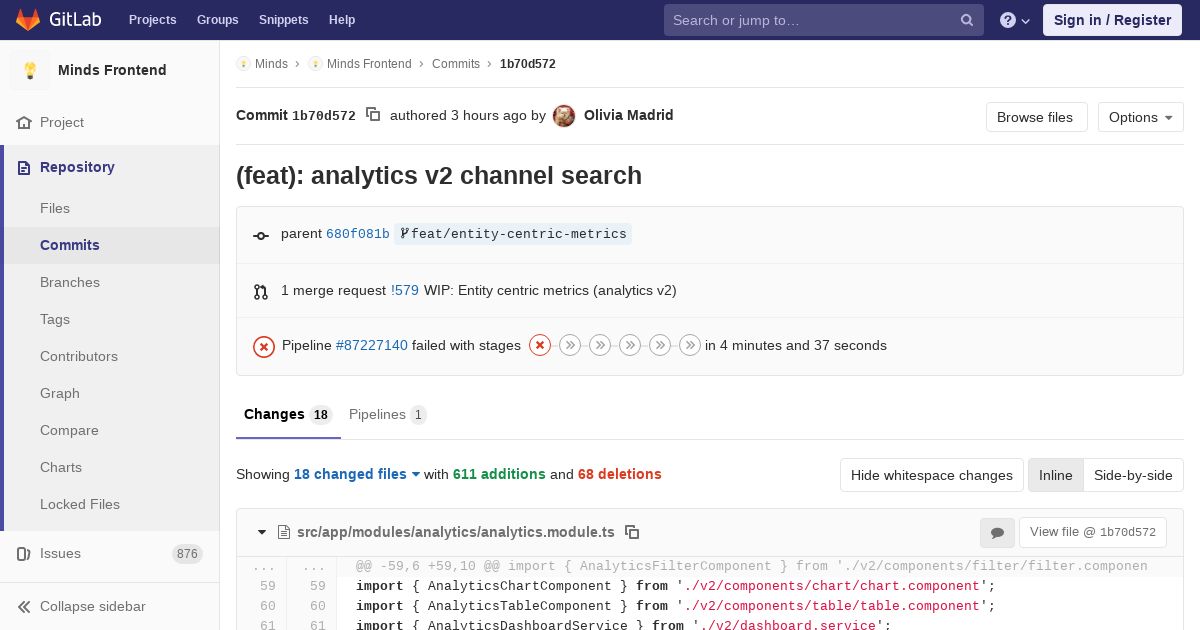The image size is (1200, 630).
Task: Copy the analytics.module.ts file path
Action: point(632,532)
